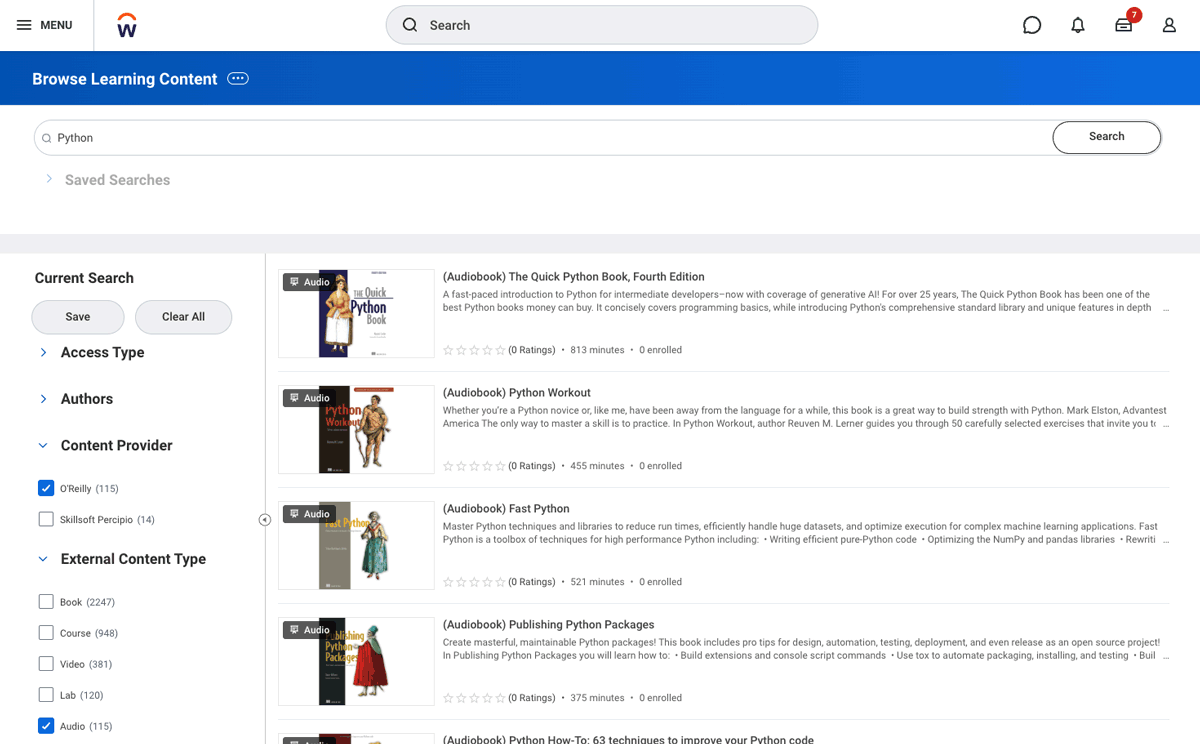Click star rating of Publishing Python Packages

pyautogui.click(x=474, y=698)
